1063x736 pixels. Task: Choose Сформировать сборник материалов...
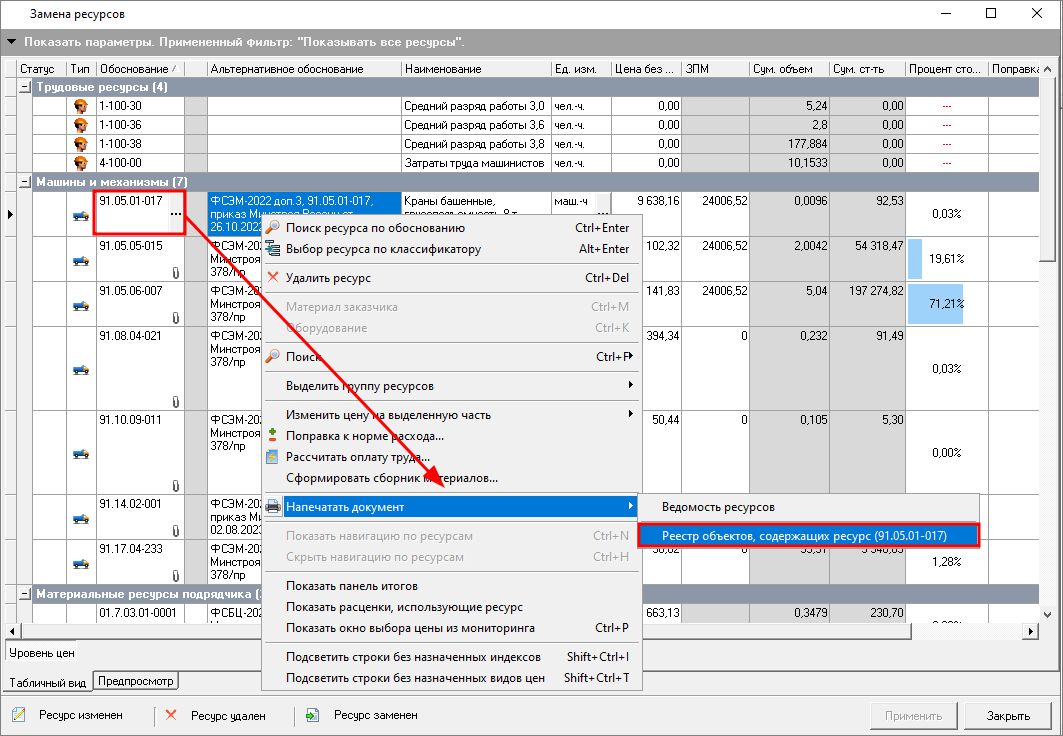[452, 478]
